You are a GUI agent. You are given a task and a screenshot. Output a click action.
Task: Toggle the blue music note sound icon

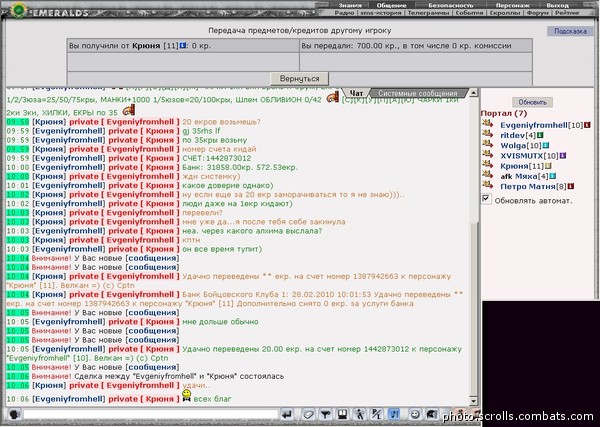(x=394, y=414)
